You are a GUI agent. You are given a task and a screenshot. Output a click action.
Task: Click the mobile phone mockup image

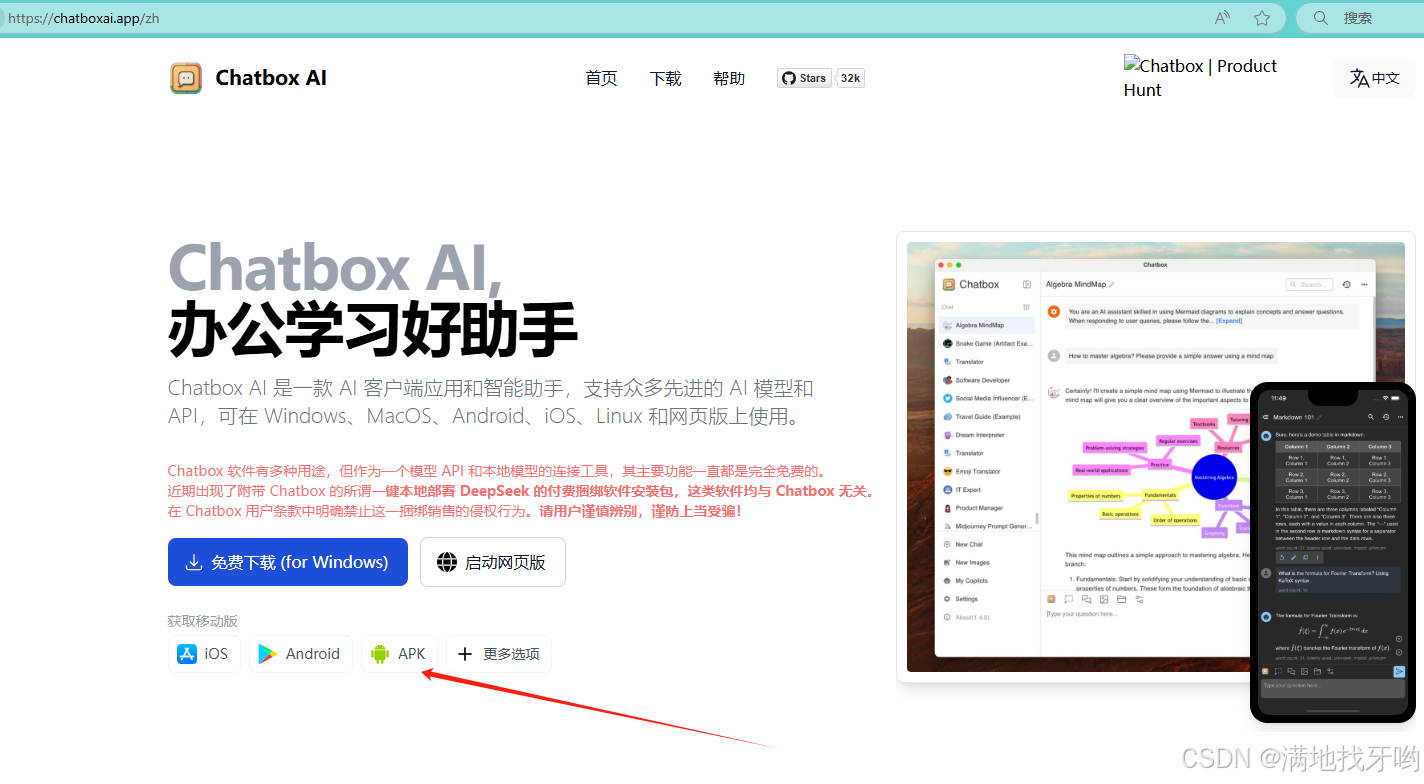(x=1333, y=552)
